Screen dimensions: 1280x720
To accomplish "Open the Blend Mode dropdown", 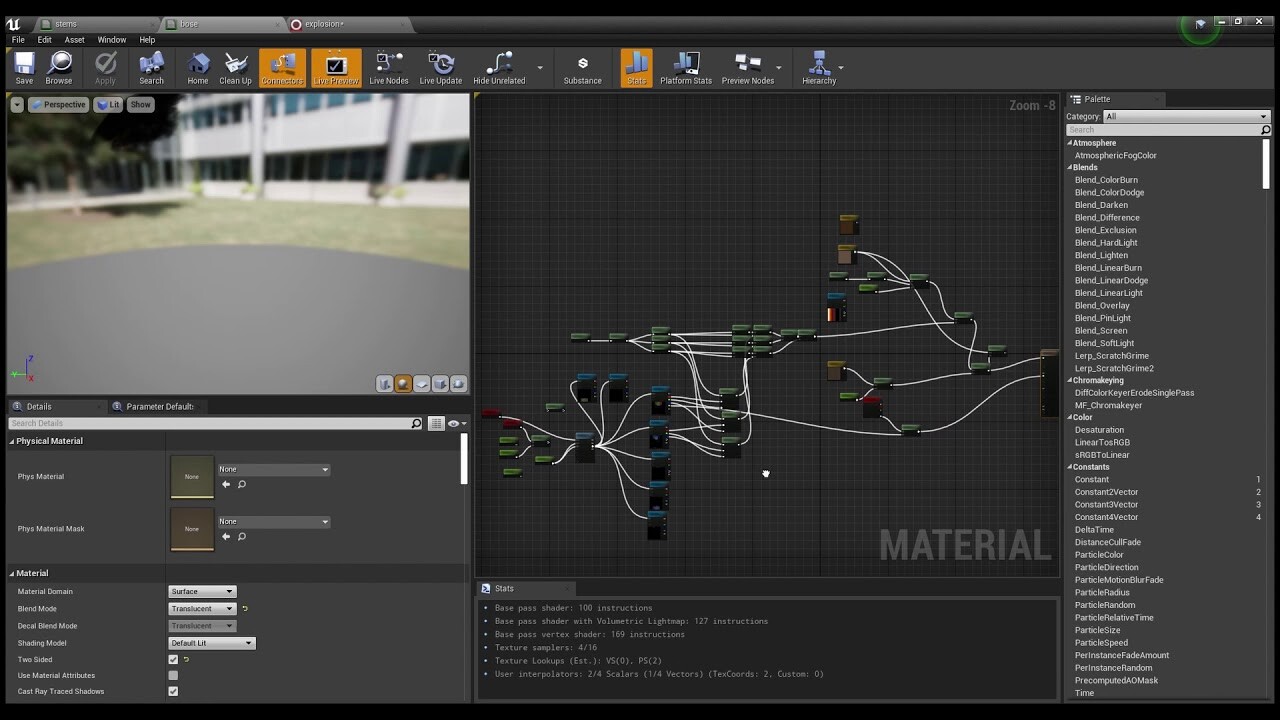I will [x=202, y=608].
